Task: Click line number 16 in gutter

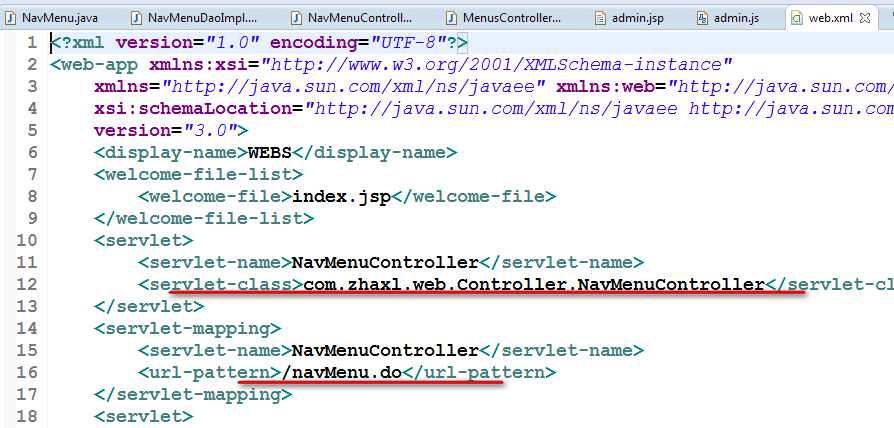Action: (26, 372)
